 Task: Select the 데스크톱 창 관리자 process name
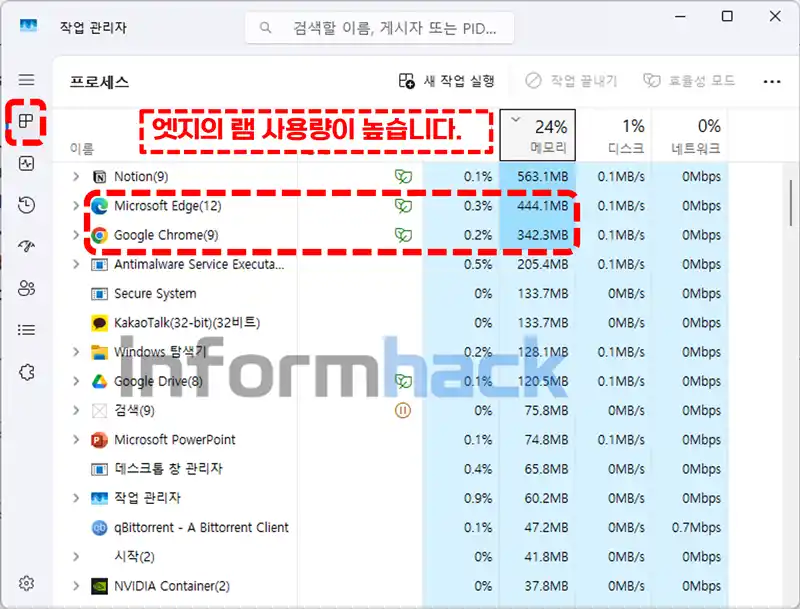point(168,469)
